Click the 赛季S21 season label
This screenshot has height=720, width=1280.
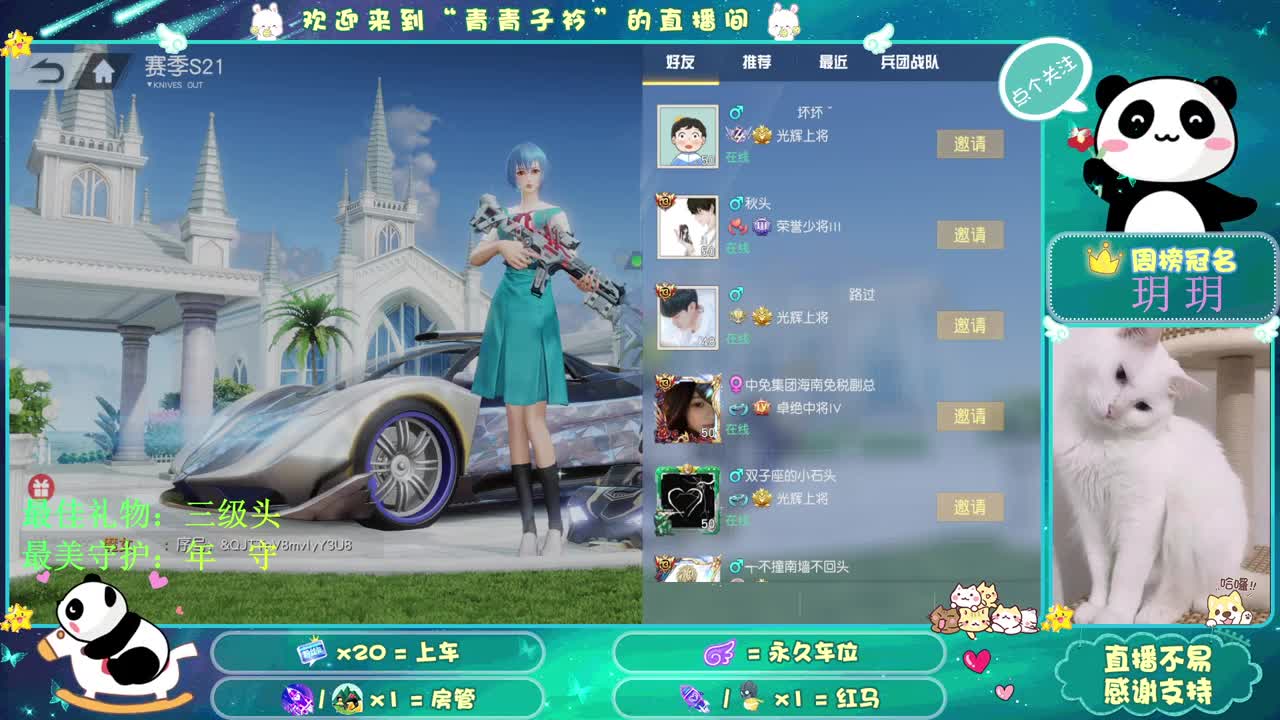pos(183,67)
